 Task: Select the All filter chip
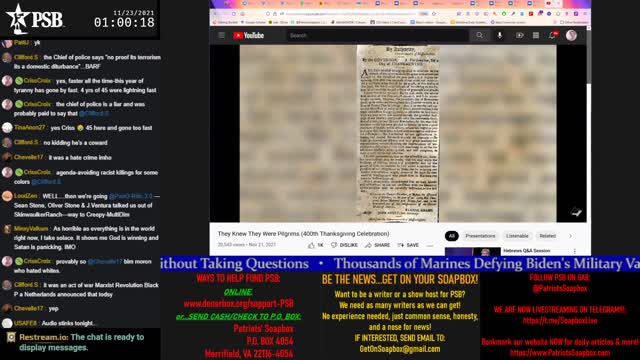(452, 236)
